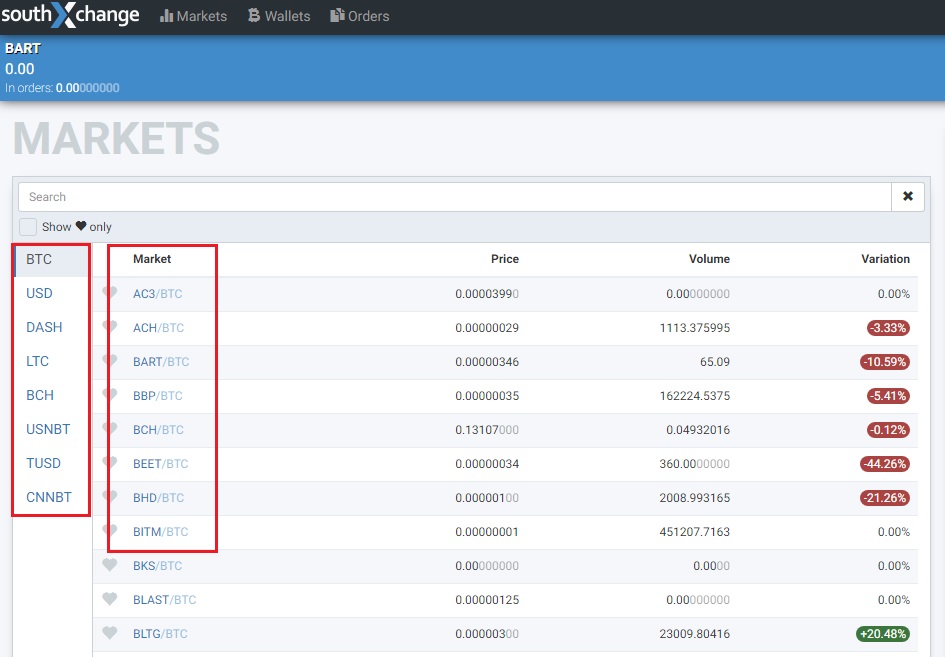
Task: Click the -21.26% variation badge
Action: (x=885, y=498)
